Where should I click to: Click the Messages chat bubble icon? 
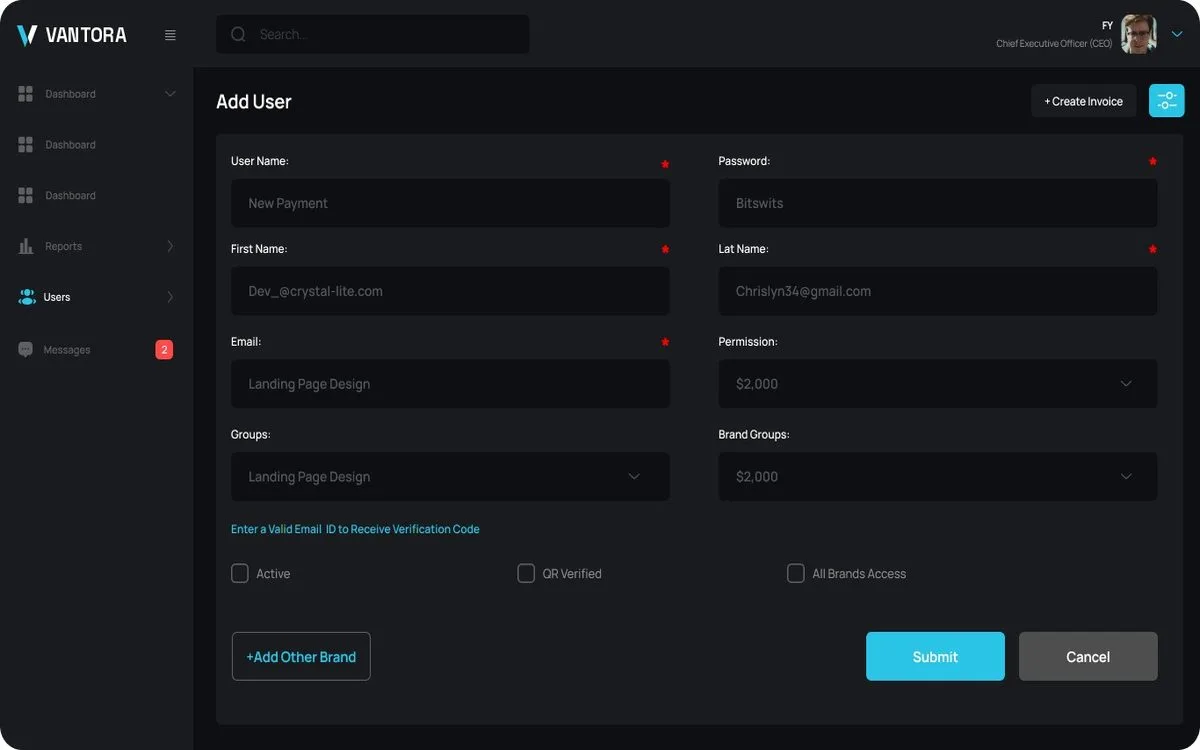[x=26, y=350]
